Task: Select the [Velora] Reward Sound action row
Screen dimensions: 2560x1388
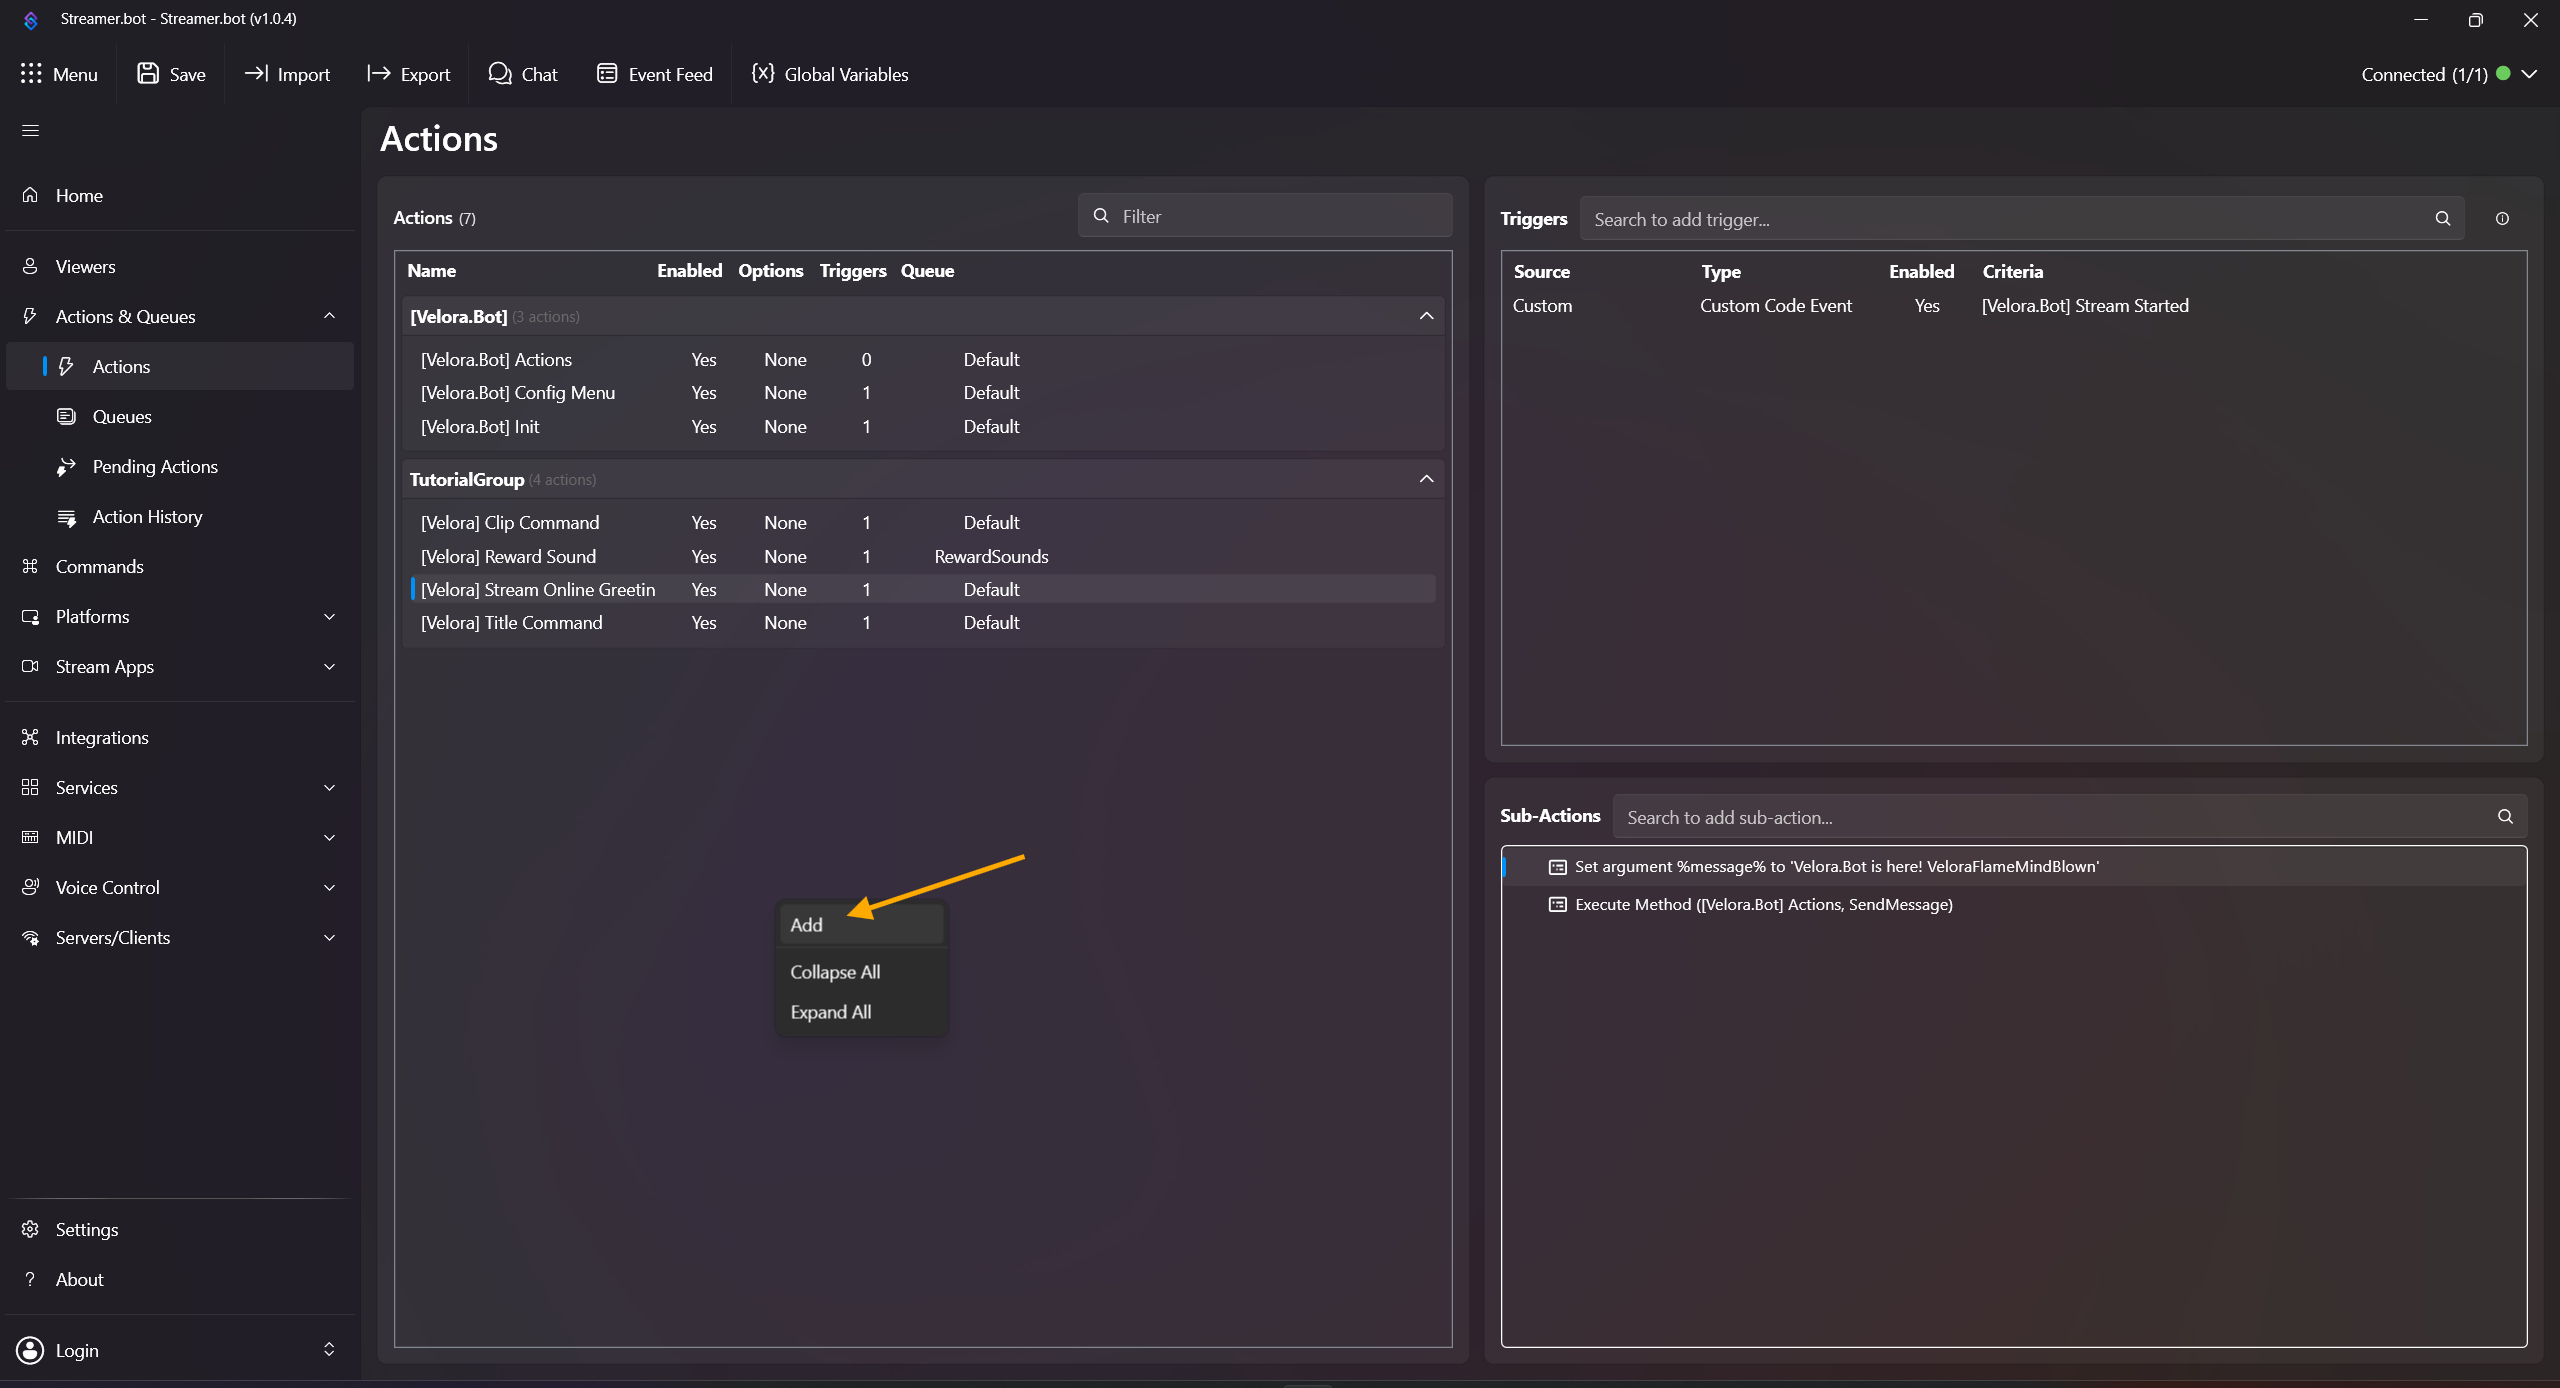Action: coord(508,556)
